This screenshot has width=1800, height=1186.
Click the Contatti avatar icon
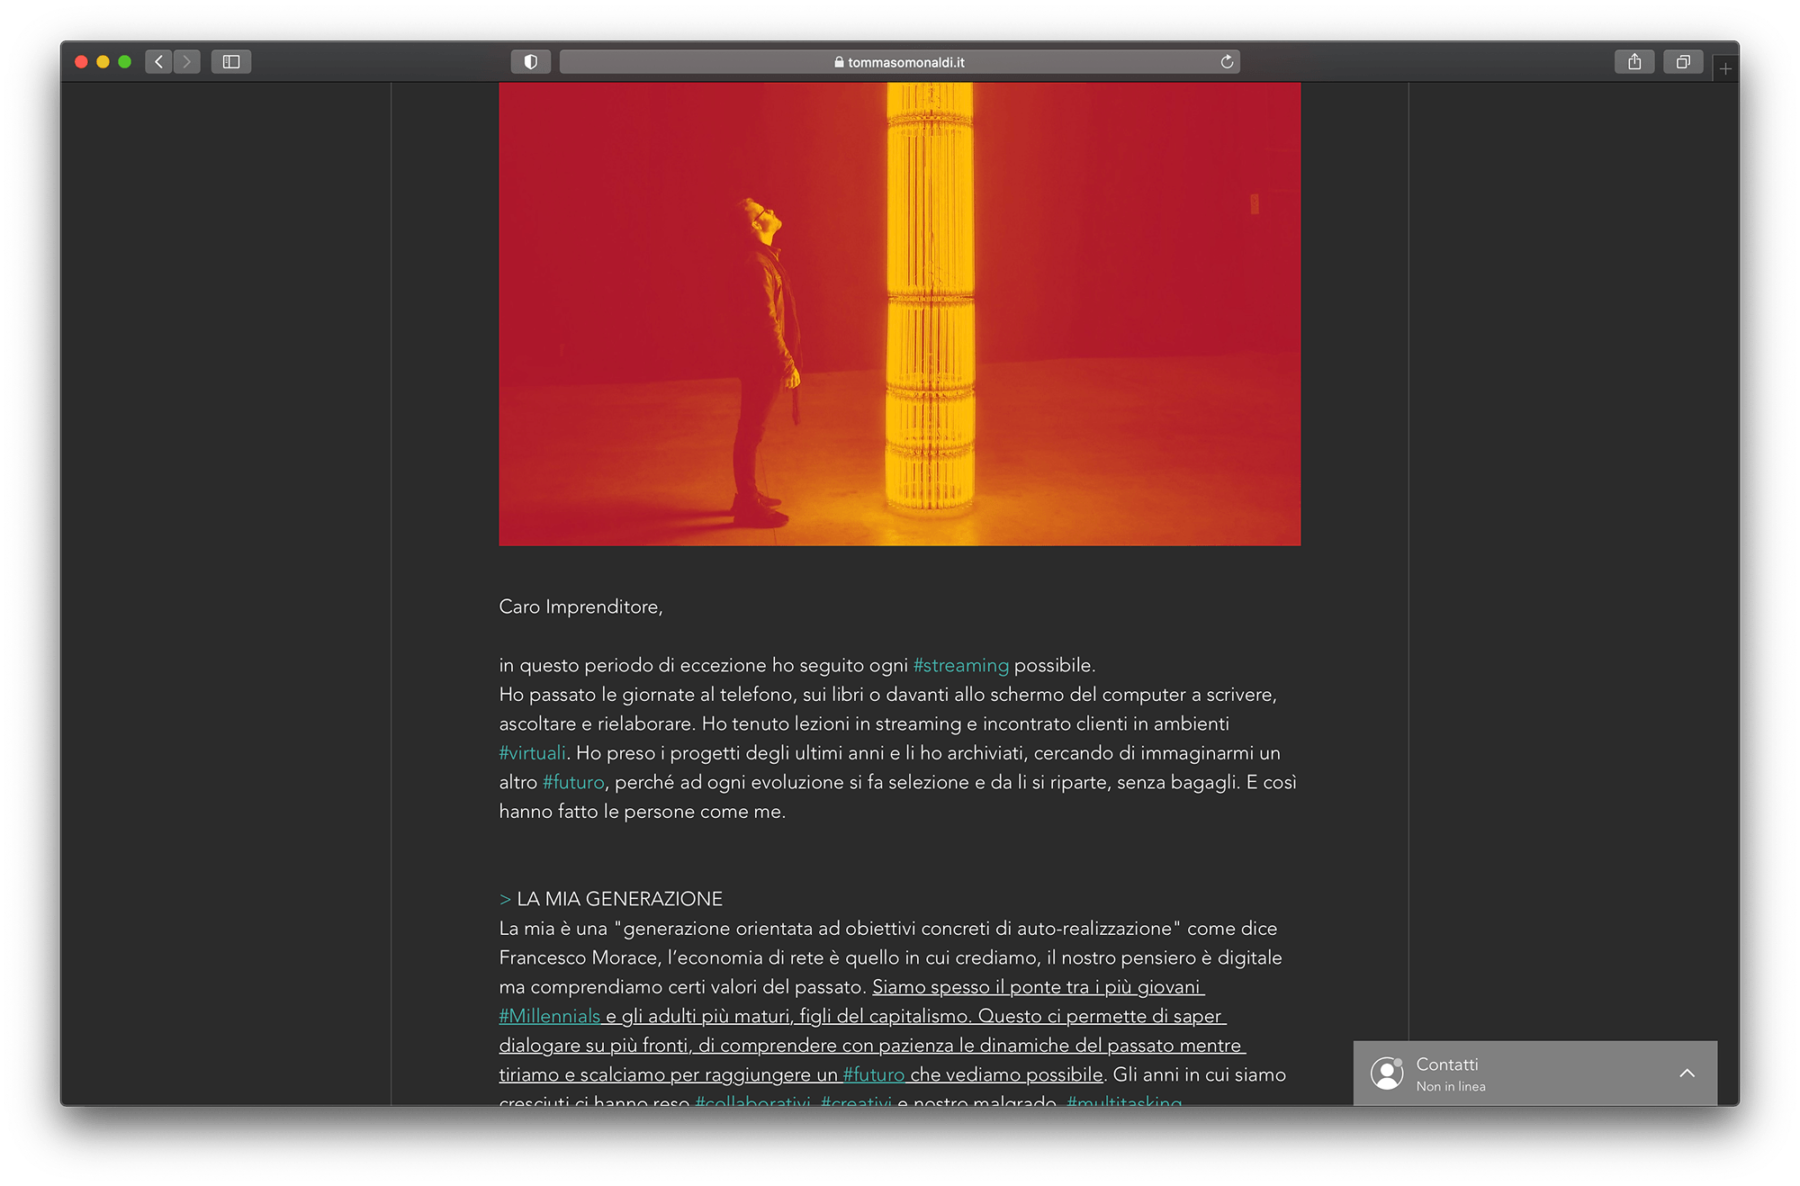1387,1073
